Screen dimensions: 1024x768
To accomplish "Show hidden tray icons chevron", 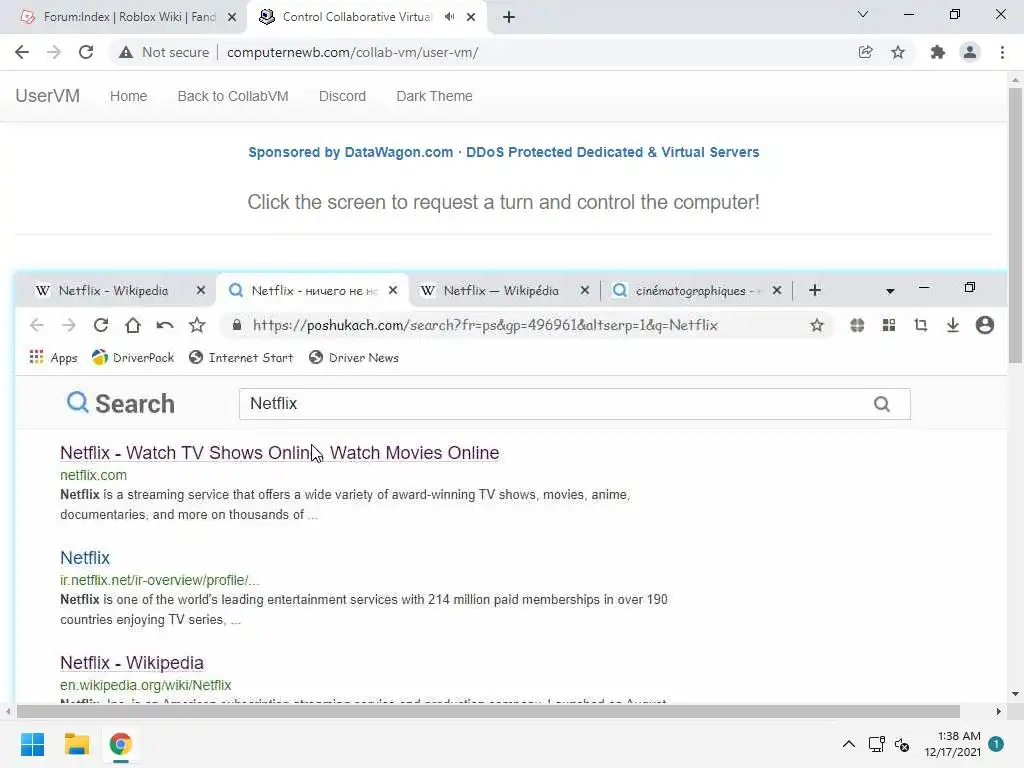I will (848, 744).
